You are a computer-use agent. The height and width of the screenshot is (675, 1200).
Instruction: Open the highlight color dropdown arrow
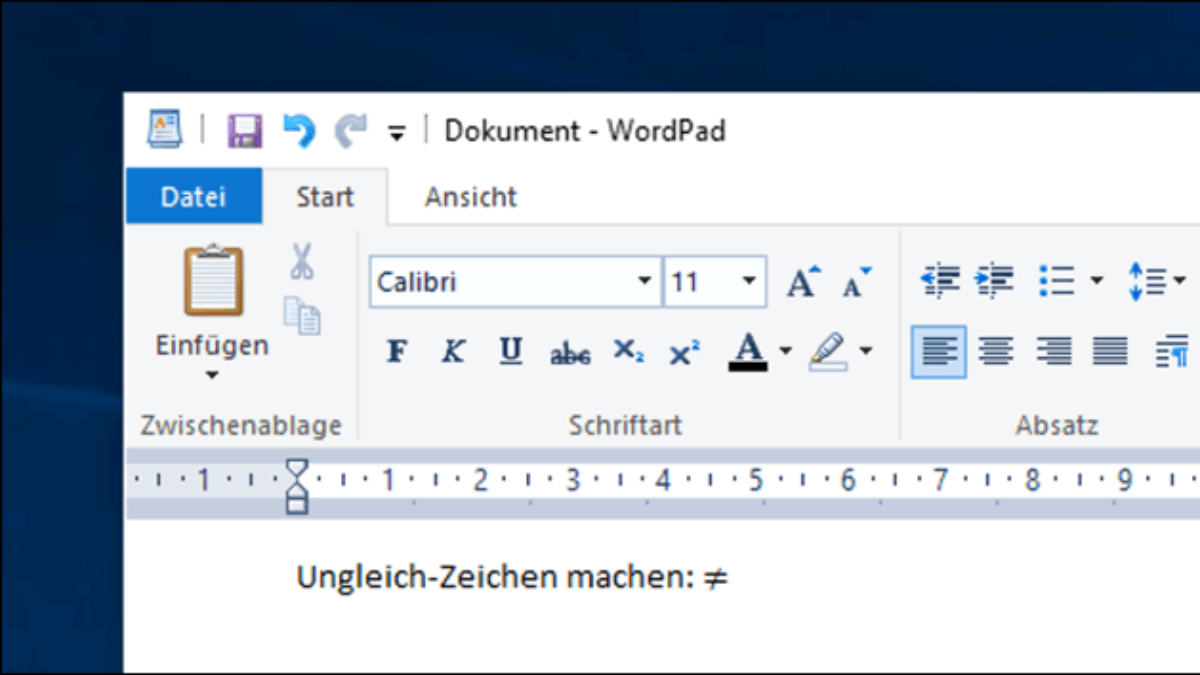(866, 351)
